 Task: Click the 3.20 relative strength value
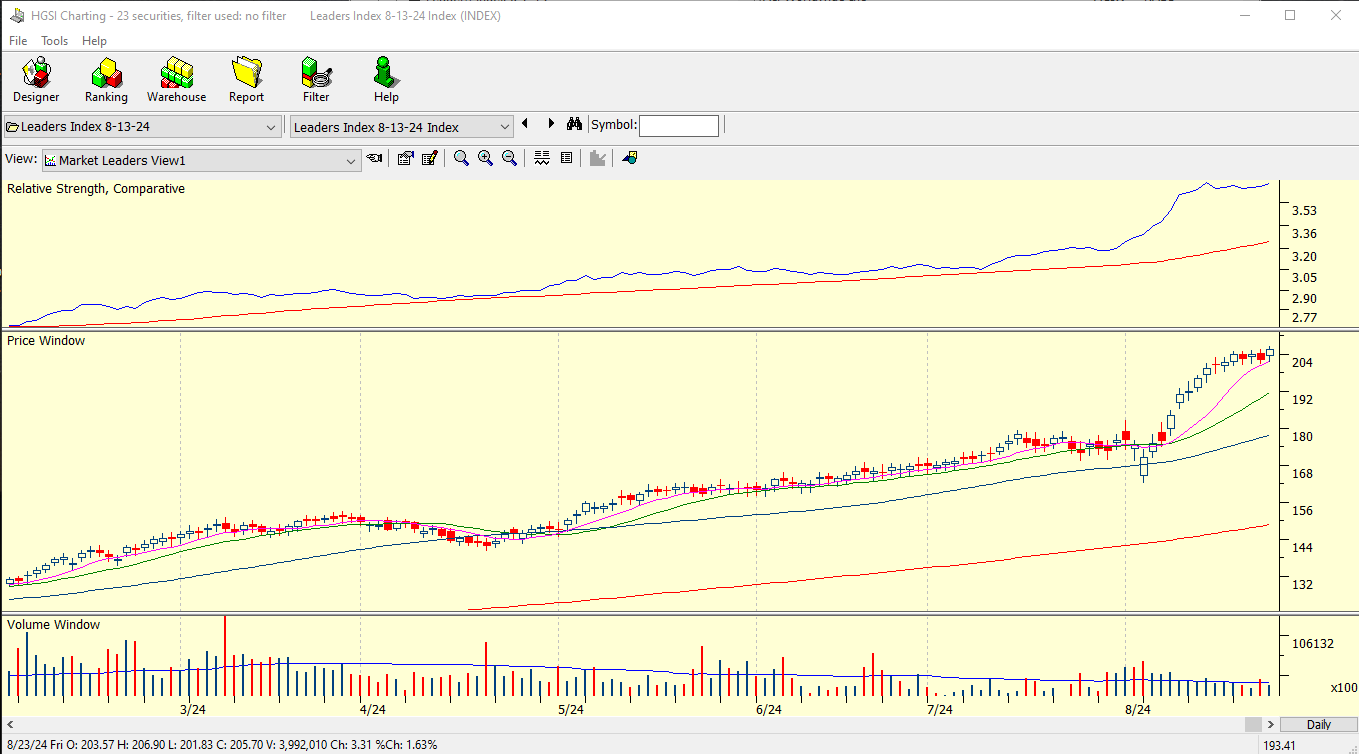[x=1304, y=256]
